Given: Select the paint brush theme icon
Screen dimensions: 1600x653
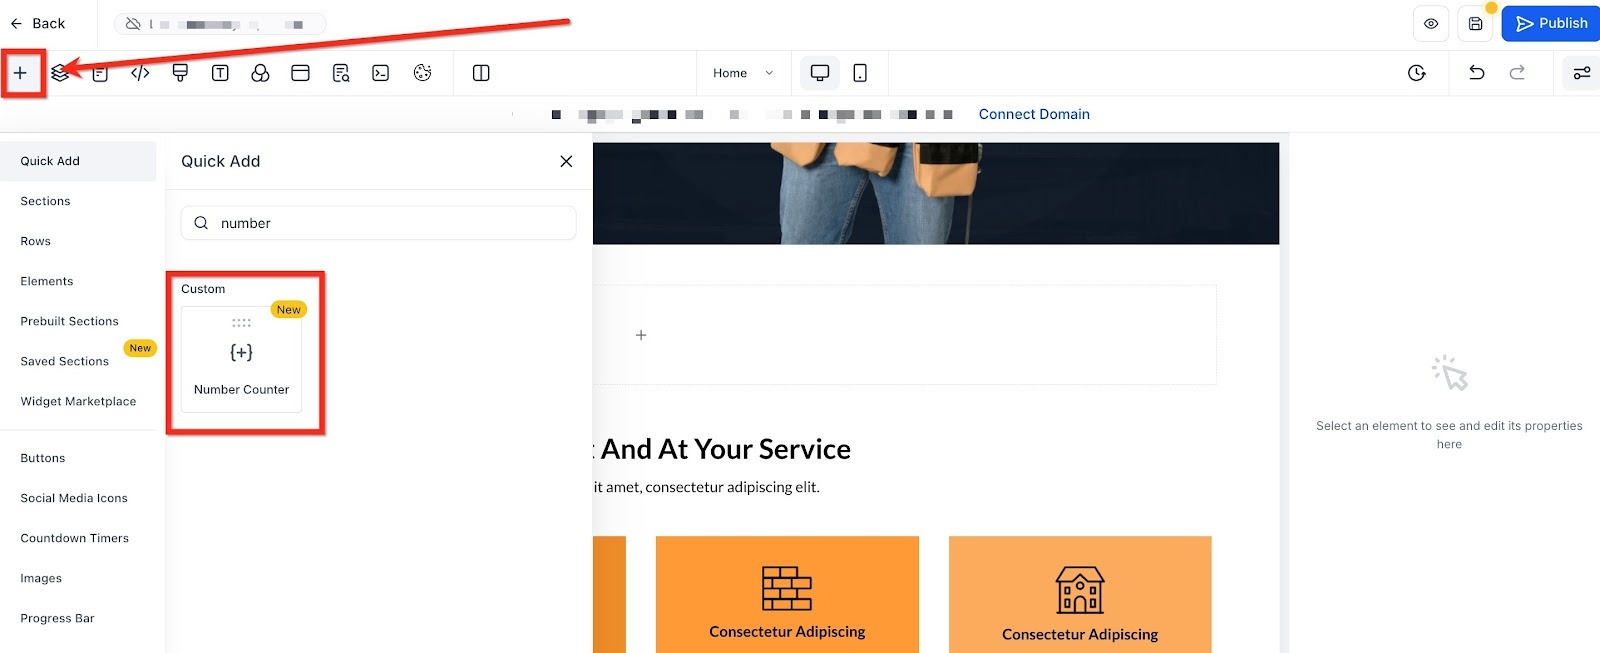Looking at the screenshot, I should click(180, 73).
